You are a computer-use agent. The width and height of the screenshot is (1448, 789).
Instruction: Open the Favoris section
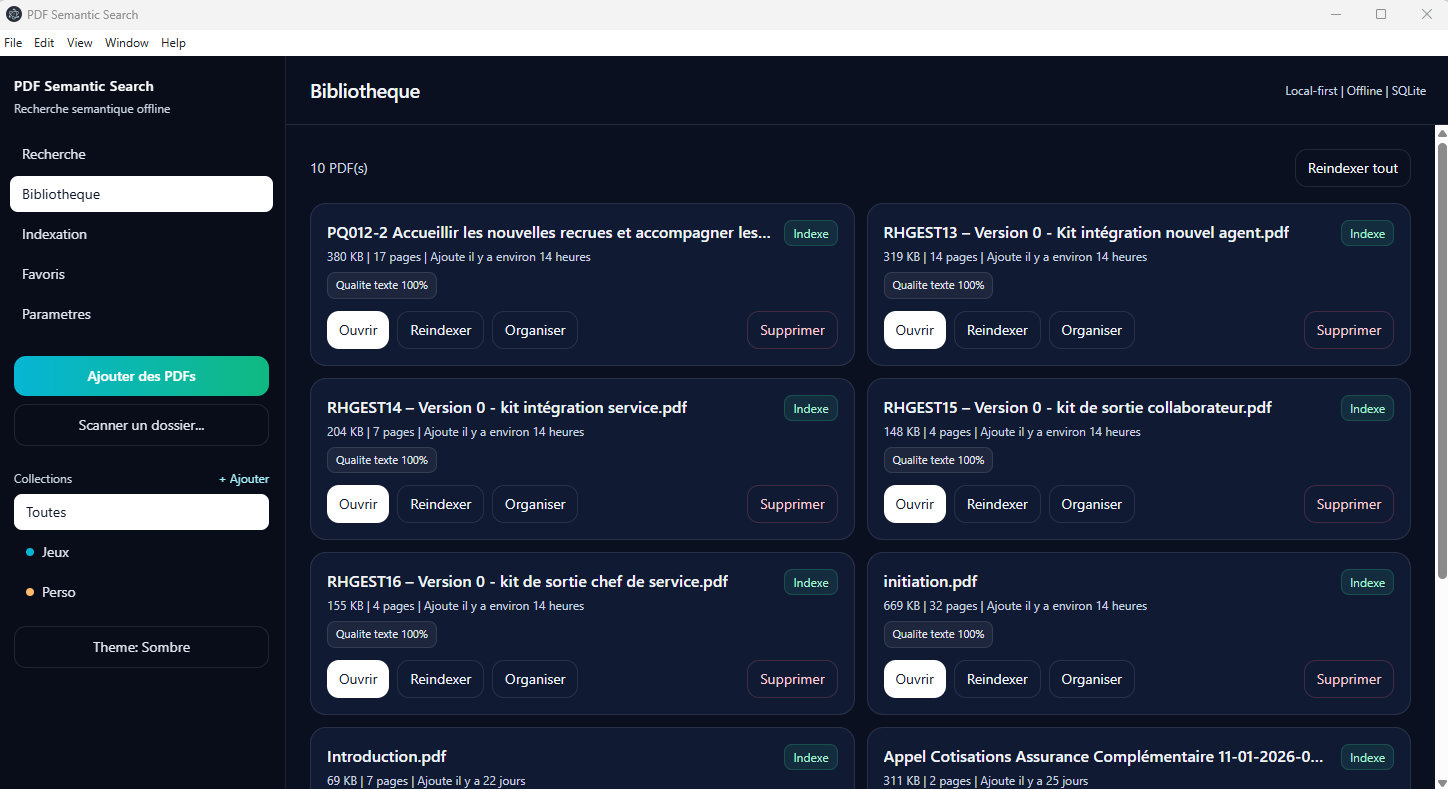pos(43,274)
